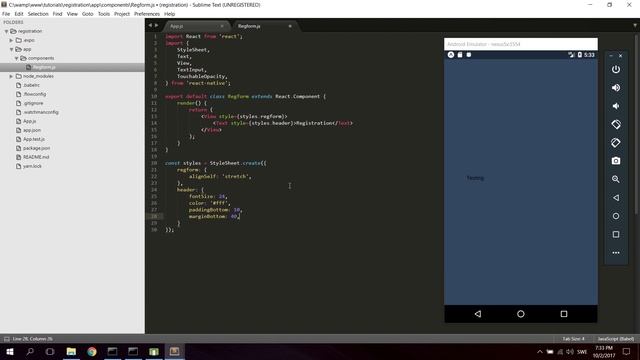This screenshot has width=640, height=360.
Task: Go to next tab with right arrow
Action: pos(156,25)
